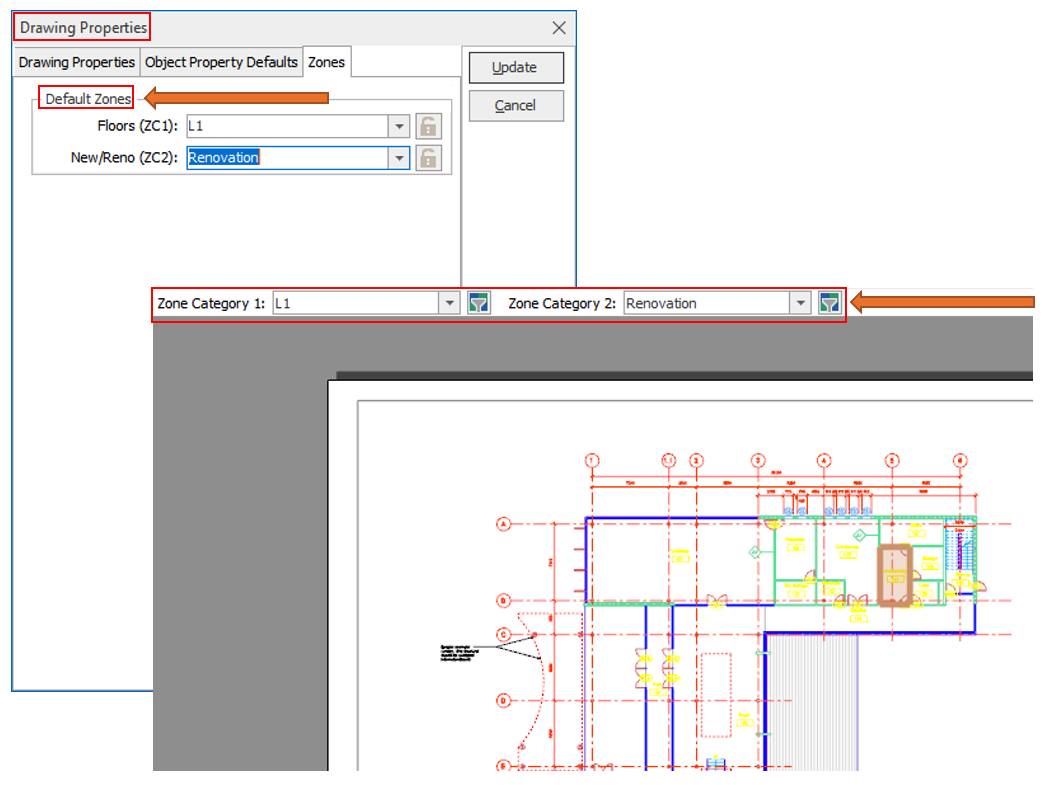Click the Cancel button
This screenshot has height=785, width=1048.
[x=516, y=106]
